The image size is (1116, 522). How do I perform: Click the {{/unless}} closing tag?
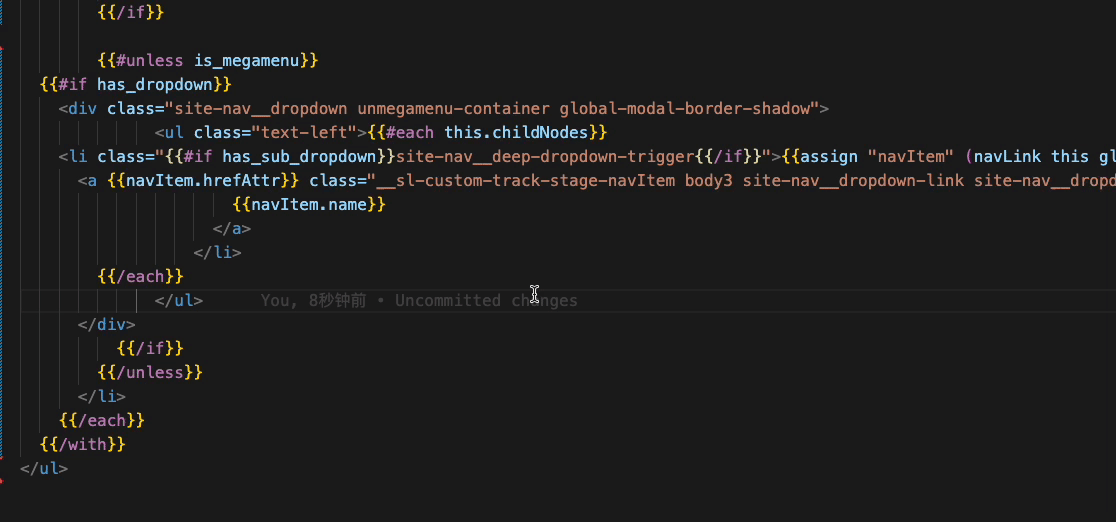[150, 372]
